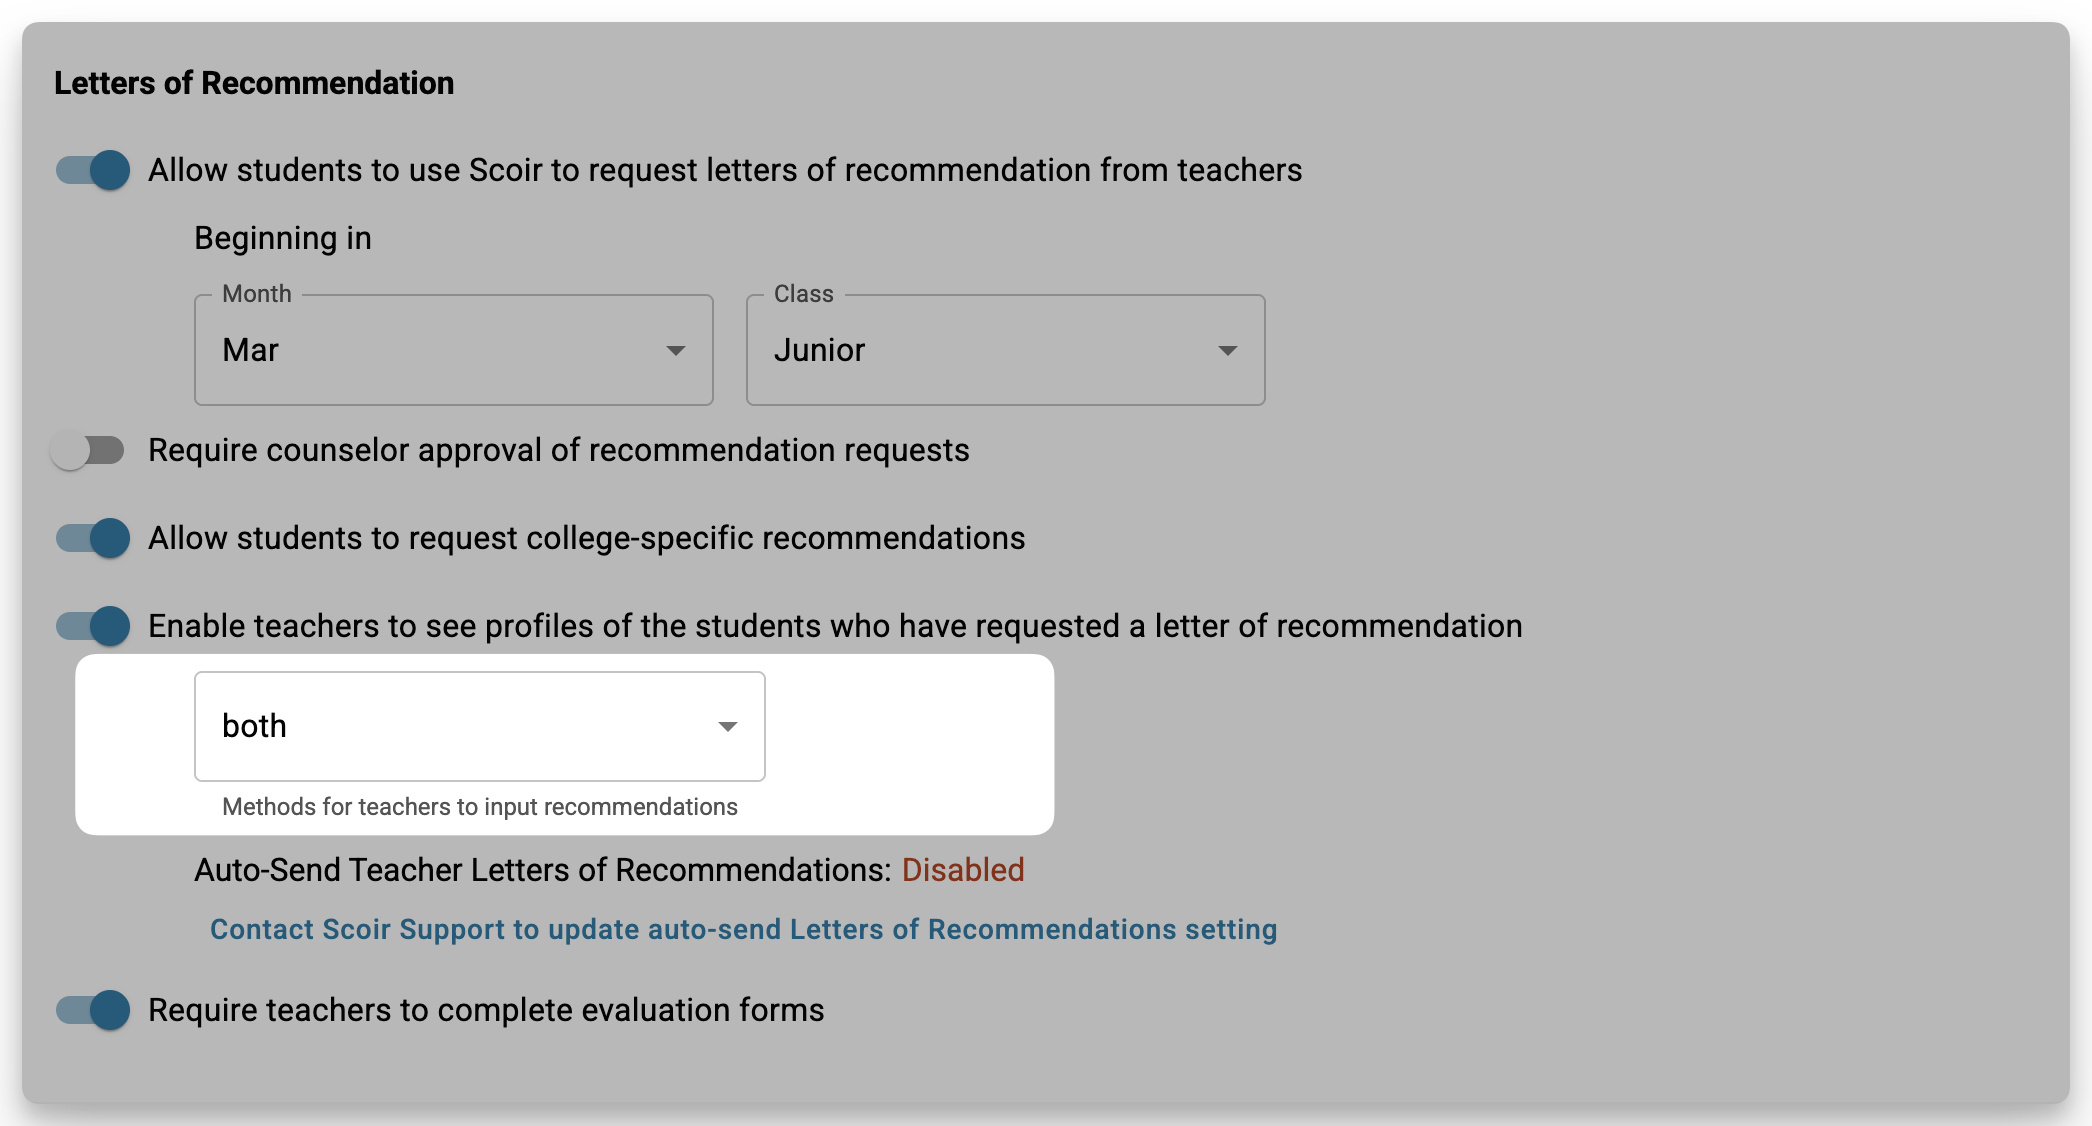Disable the college-specific recommendations switch

click(93, 538)
